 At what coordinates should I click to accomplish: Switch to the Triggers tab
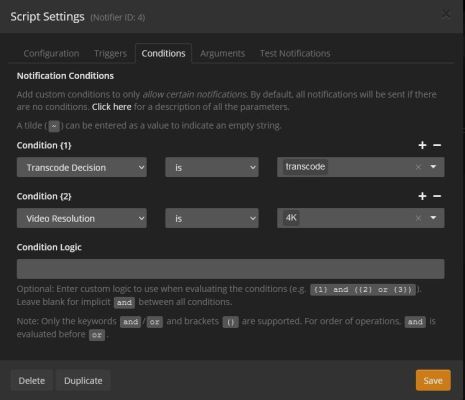coord(110,53)
